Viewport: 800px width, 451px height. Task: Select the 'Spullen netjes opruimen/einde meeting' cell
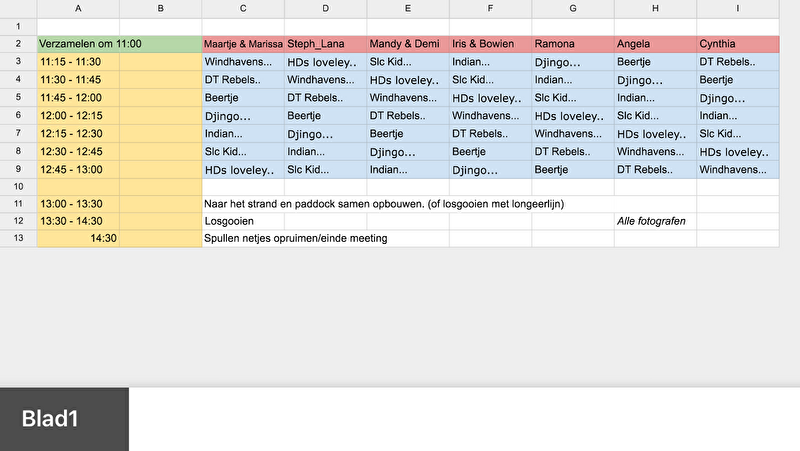[296, 238]
